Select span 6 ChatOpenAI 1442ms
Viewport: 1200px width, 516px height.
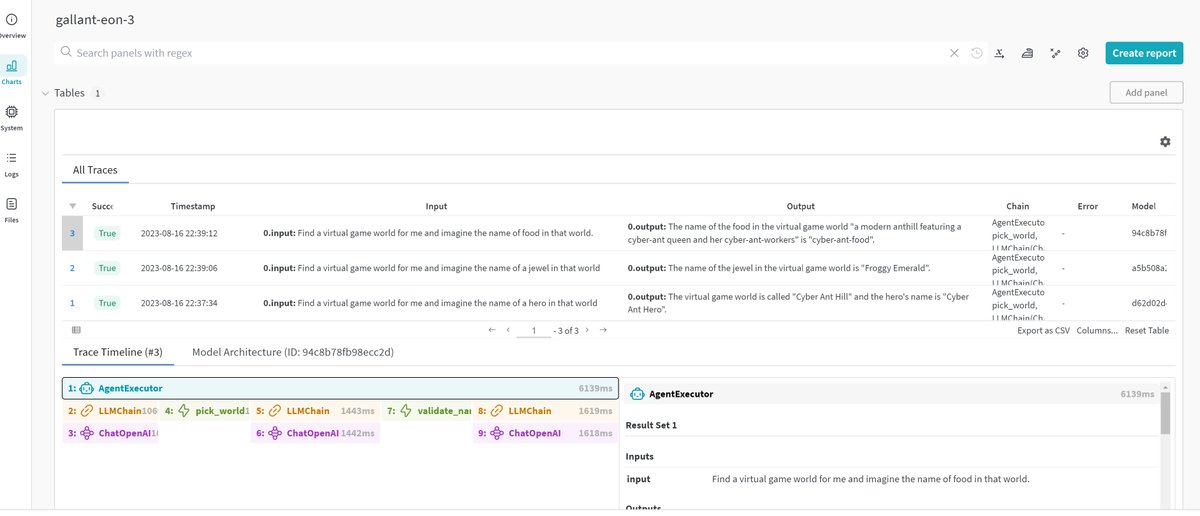pos(315,433)
